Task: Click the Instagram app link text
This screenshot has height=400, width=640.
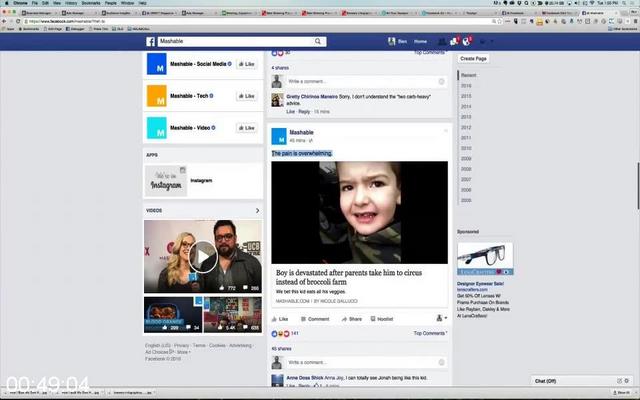Action: (201, 180)
